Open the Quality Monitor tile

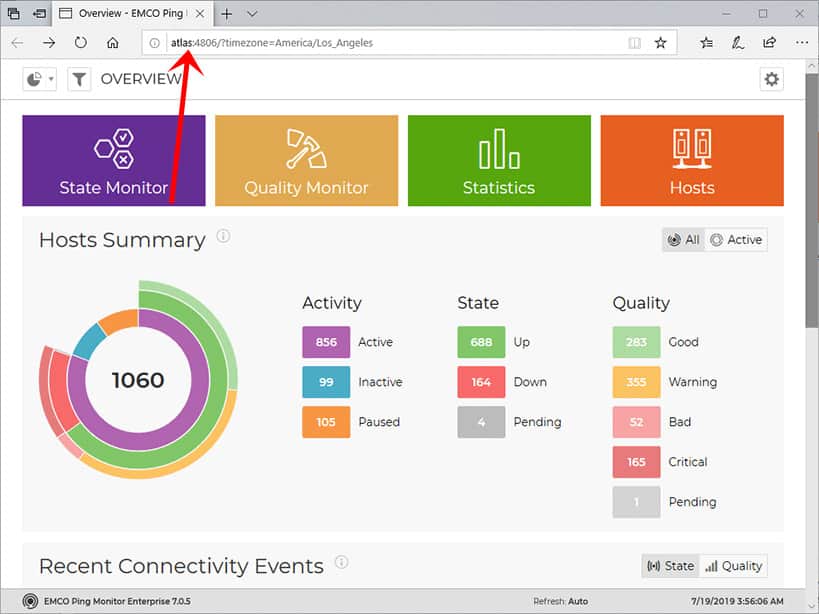click(x=307, y=160)
